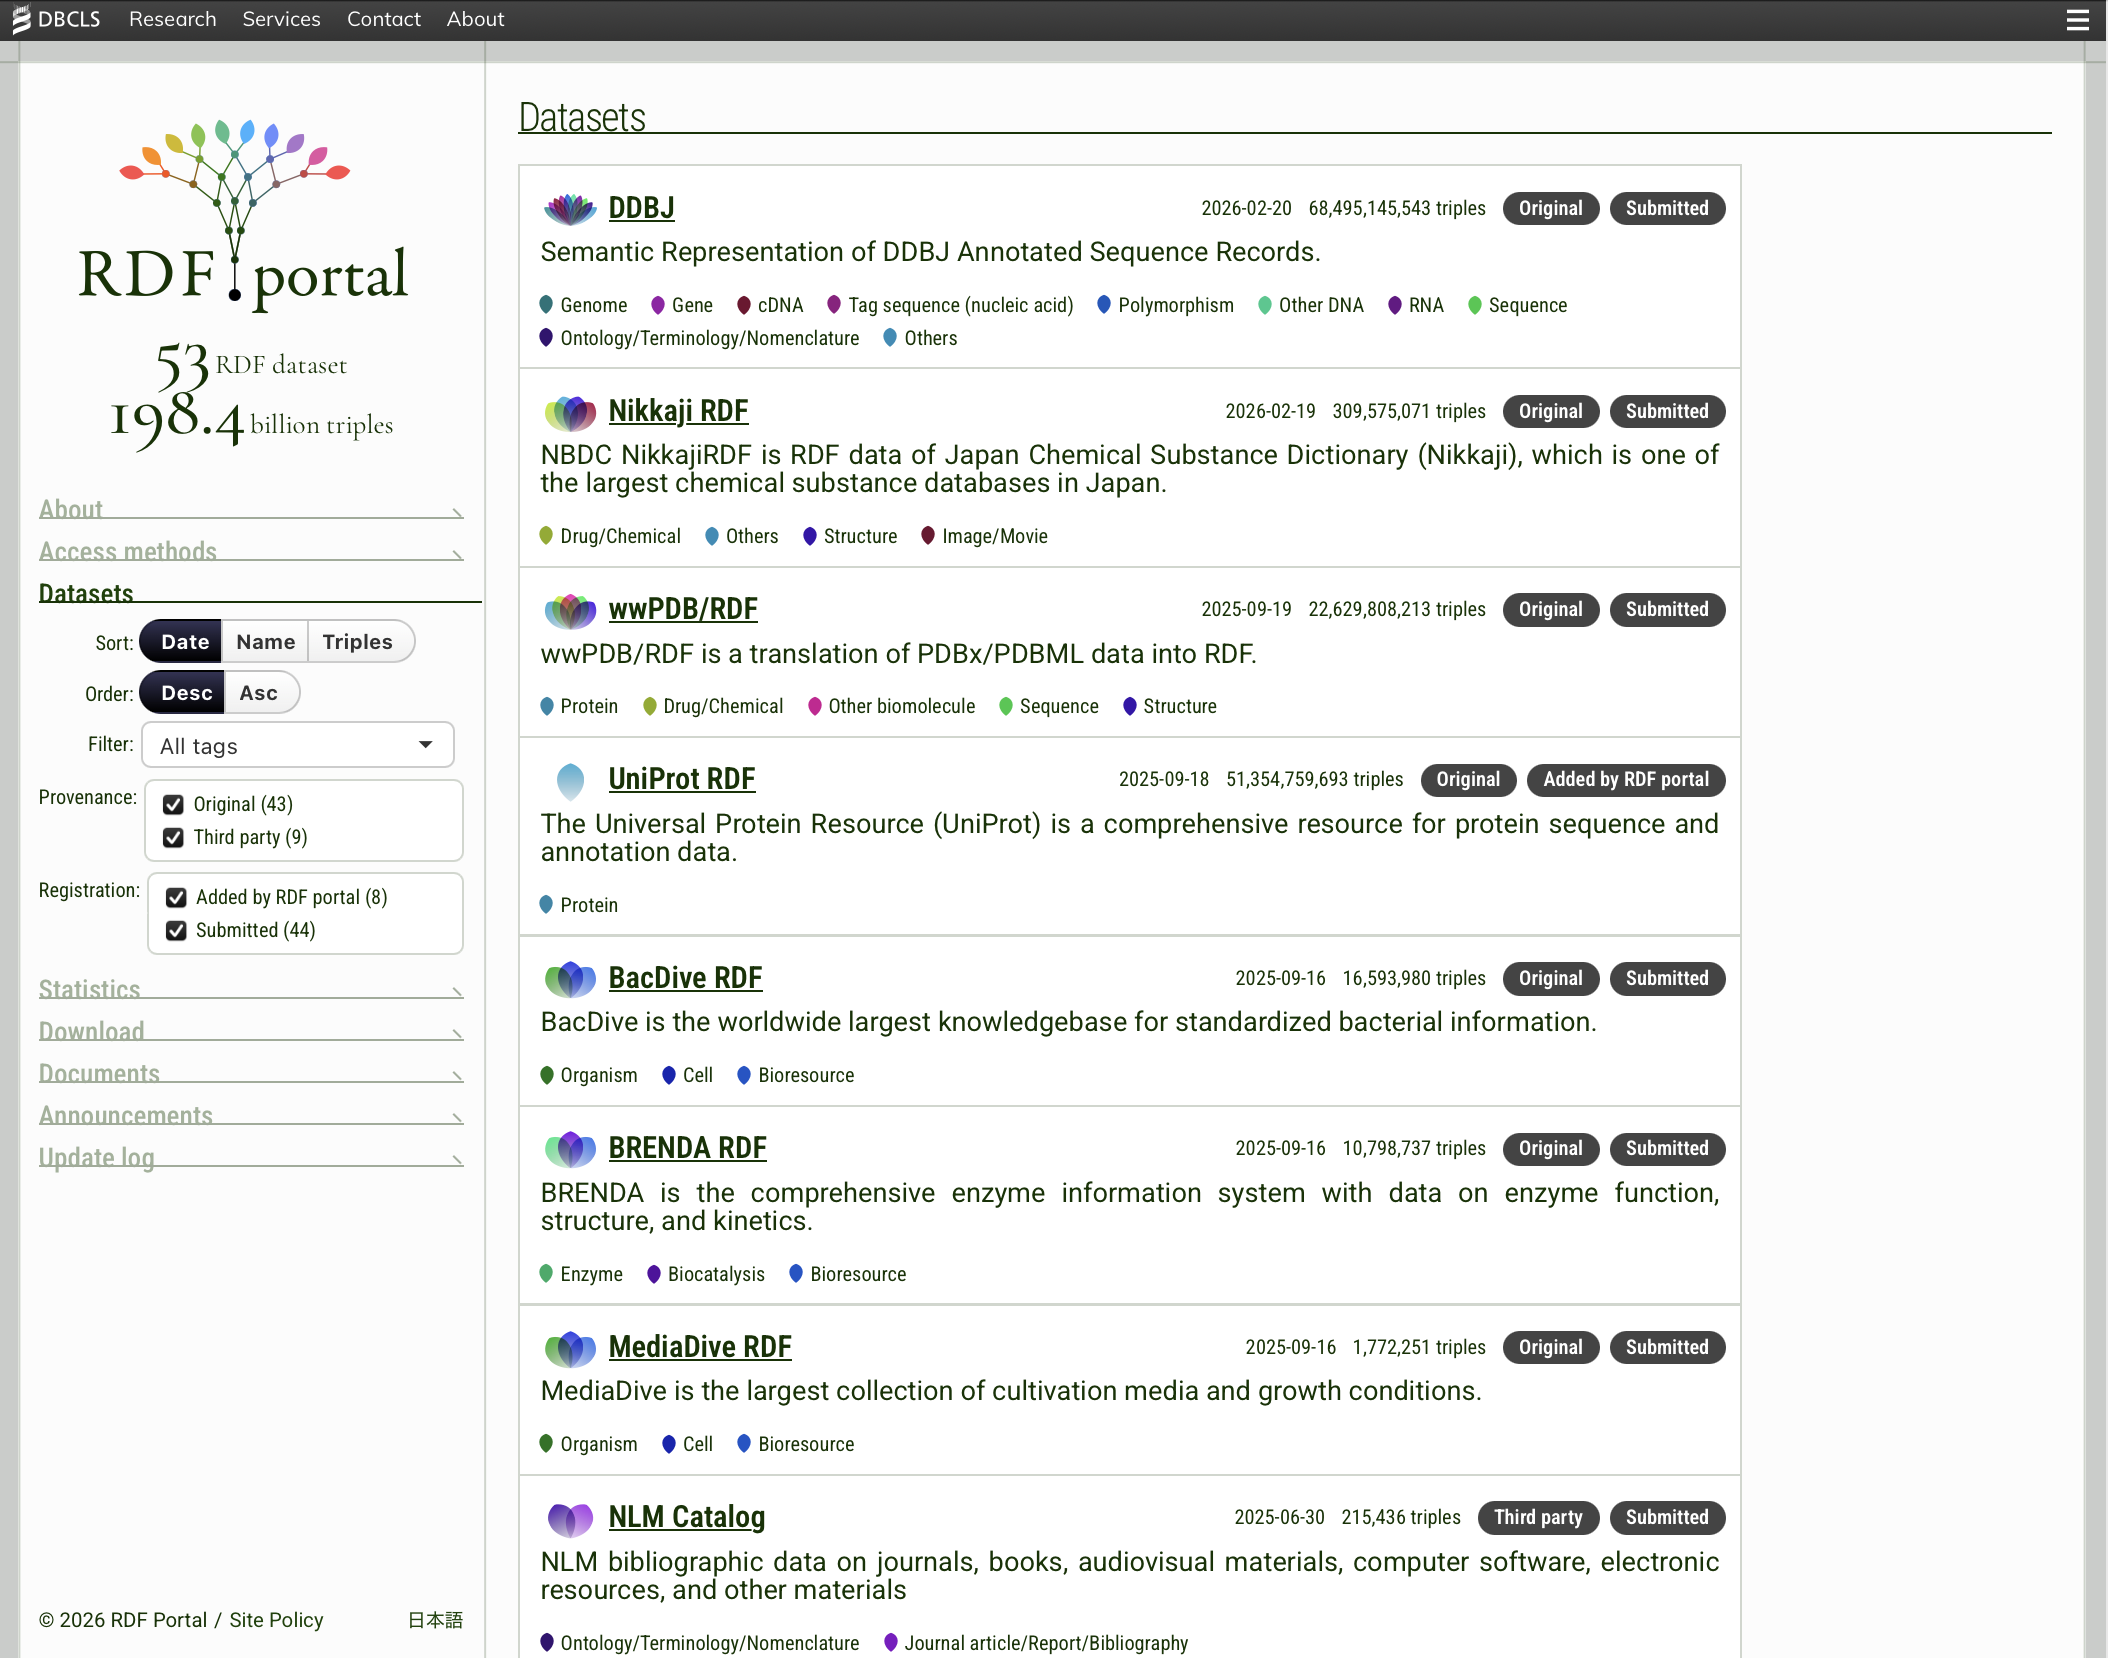
Task: Click the DDBJ dataset flower icon
Action: pos(569,209)
